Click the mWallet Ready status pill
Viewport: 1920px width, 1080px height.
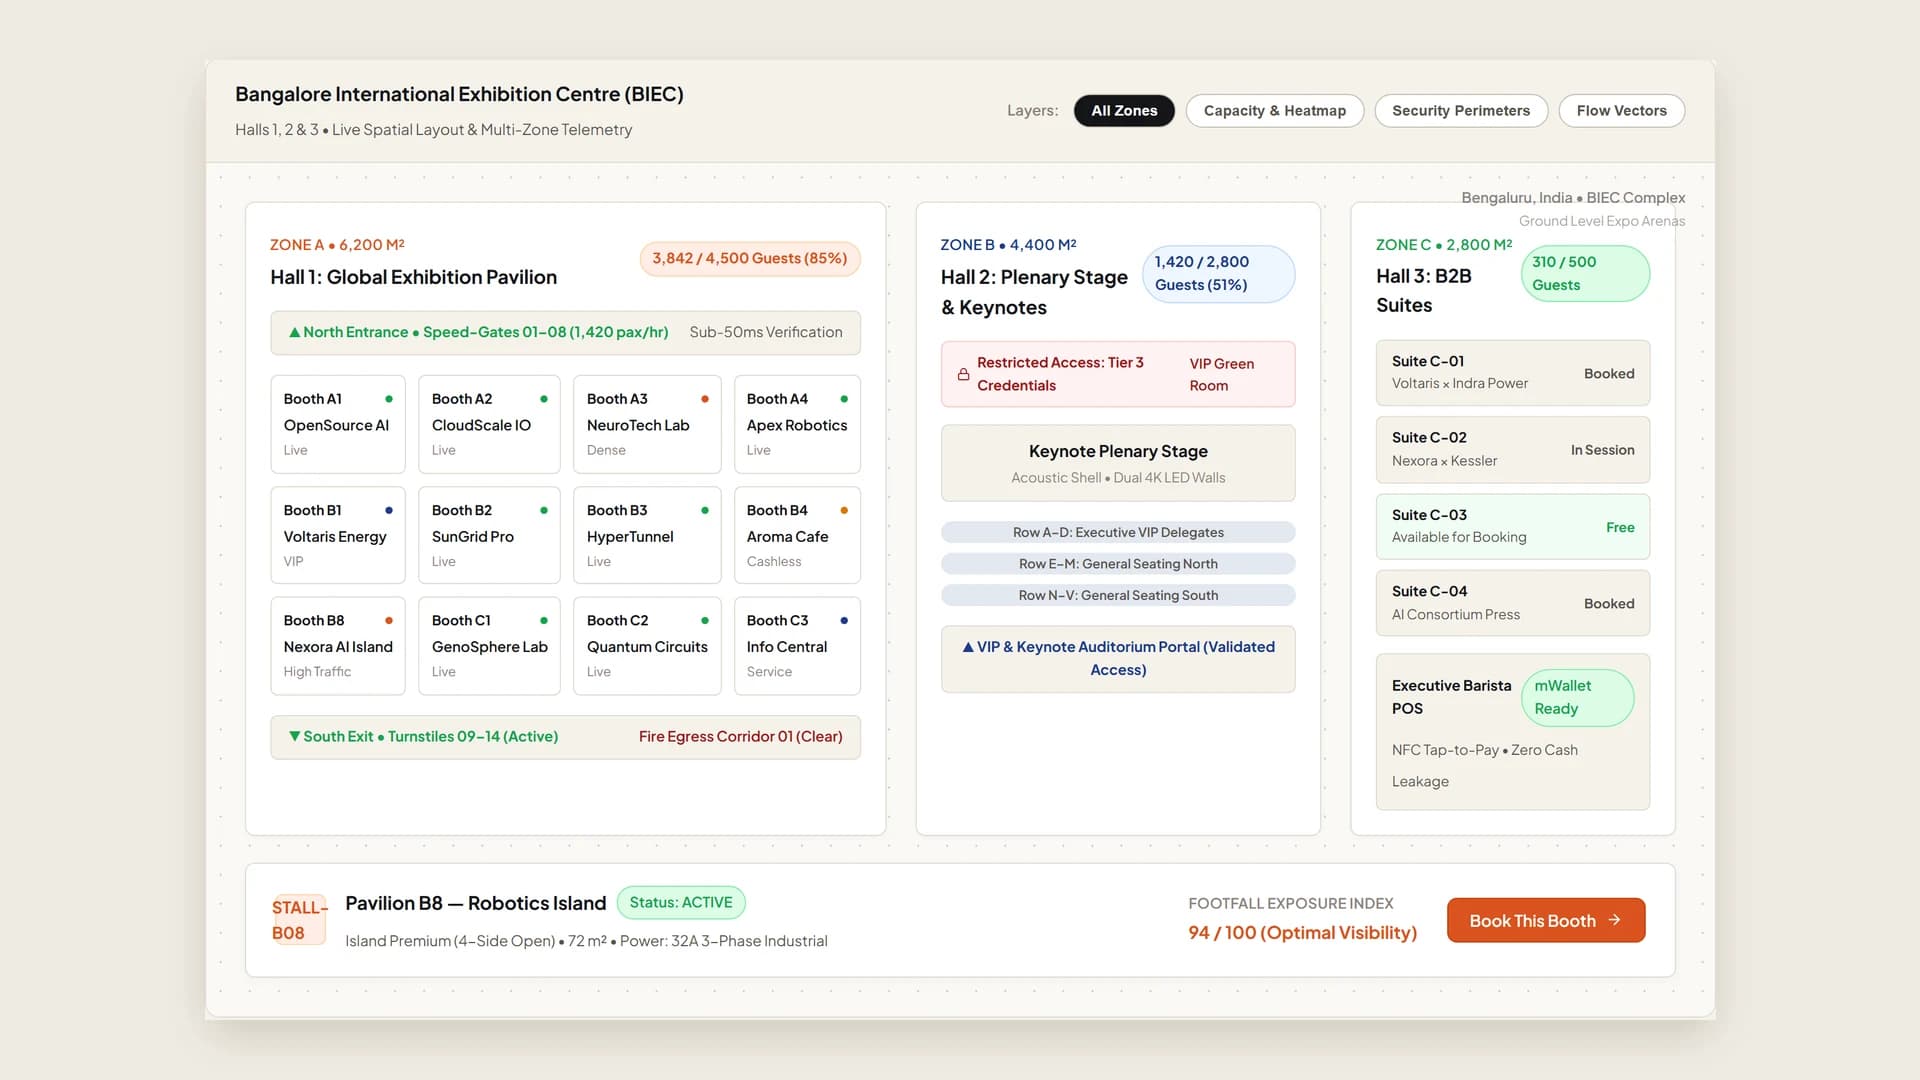[1577, 697]
